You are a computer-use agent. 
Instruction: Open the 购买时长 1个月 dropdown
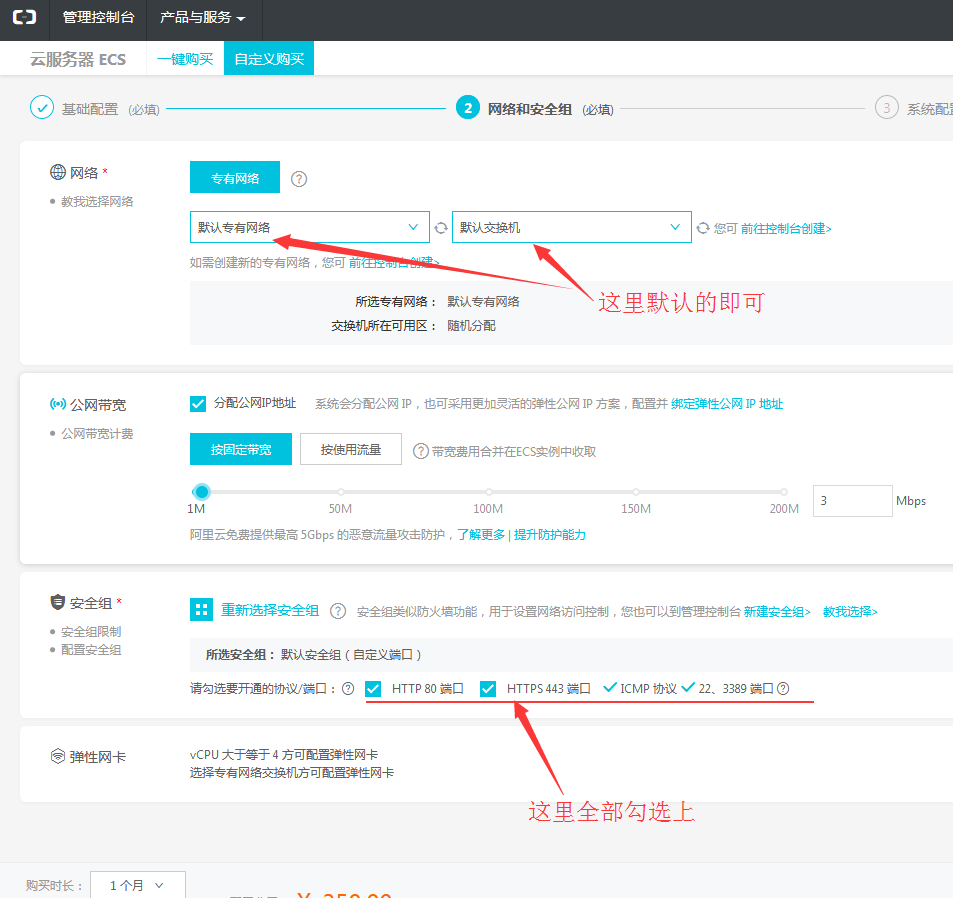pyautogui.click(x=137, y=885)
